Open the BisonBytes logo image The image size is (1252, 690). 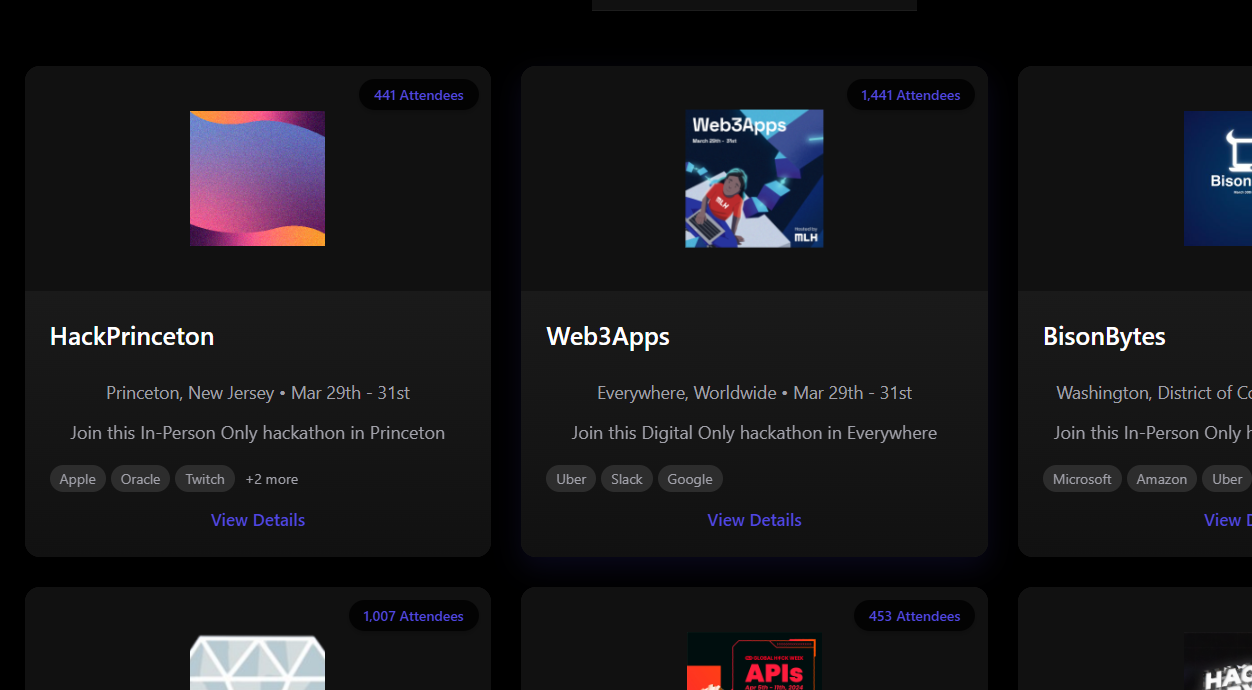point(1218,178)
